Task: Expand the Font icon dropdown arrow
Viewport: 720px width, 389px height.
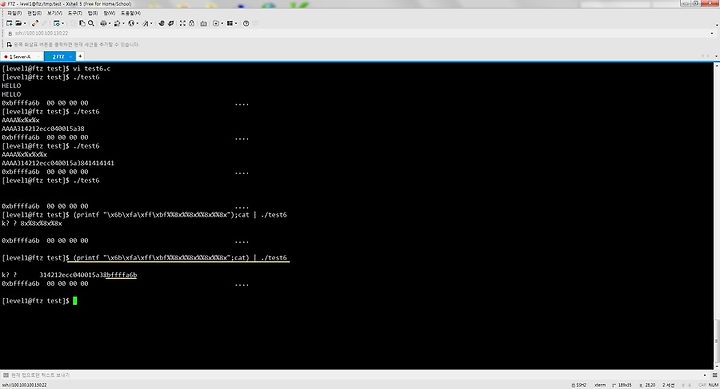Action: pos(152,23)
